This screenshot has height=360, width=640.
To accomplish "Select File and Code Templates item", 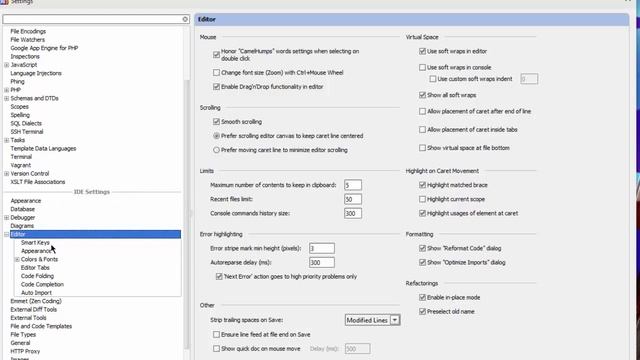I will [x=41, y=327].
